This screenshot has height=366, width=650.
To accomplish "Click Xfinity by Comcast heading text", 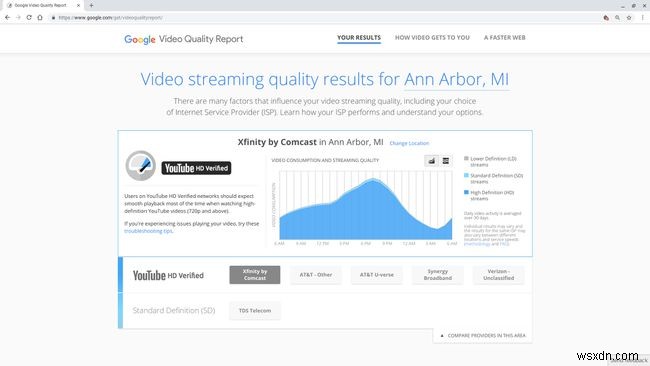I will coord(277,142).
